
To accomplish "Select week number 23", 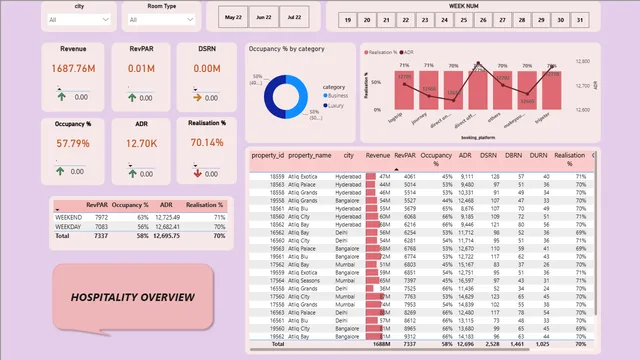I will pos(425,20).
